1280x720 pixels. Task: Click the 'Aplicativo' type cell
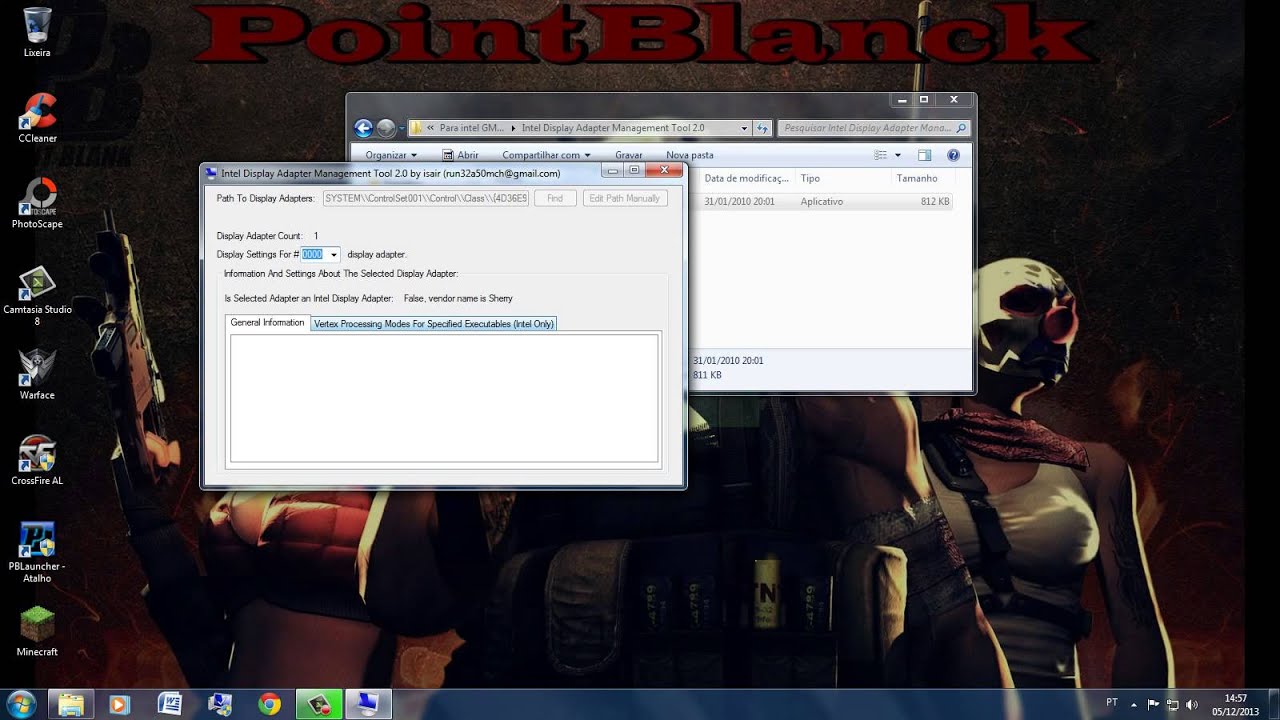(x=822, y=201)
